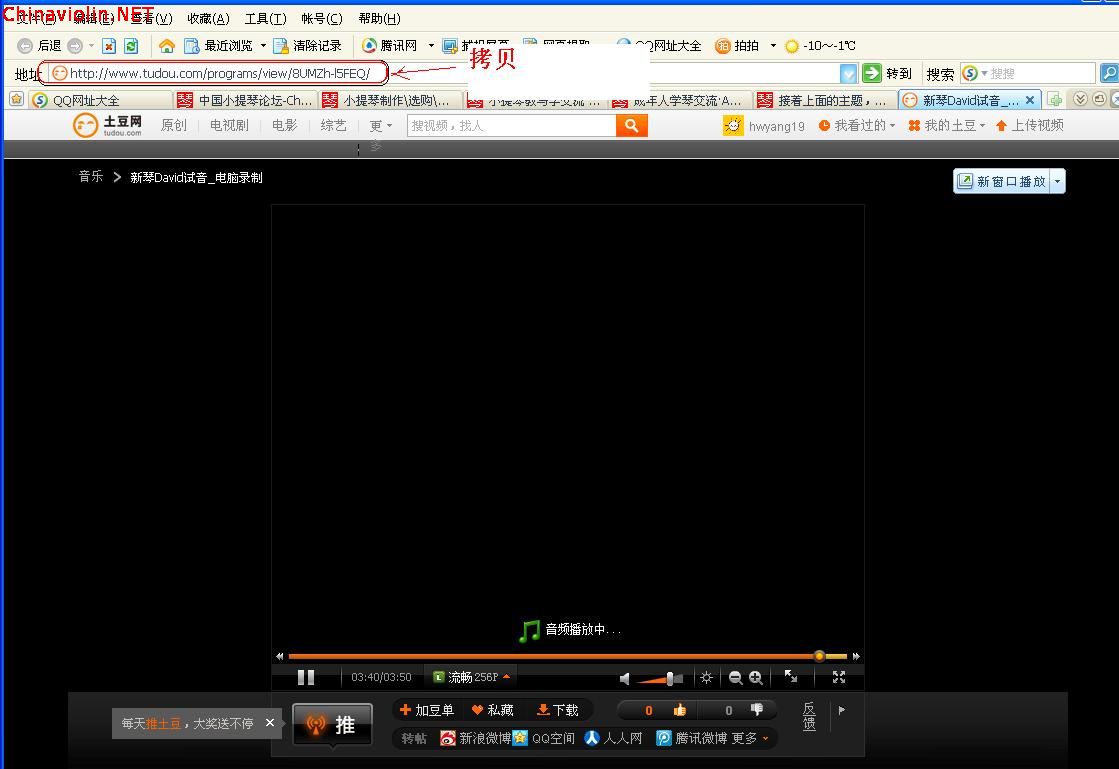Image resolution: width=1119 pixels, height=769 pixels.
Task: Pause the playing audio
Action: pos(305,677)
